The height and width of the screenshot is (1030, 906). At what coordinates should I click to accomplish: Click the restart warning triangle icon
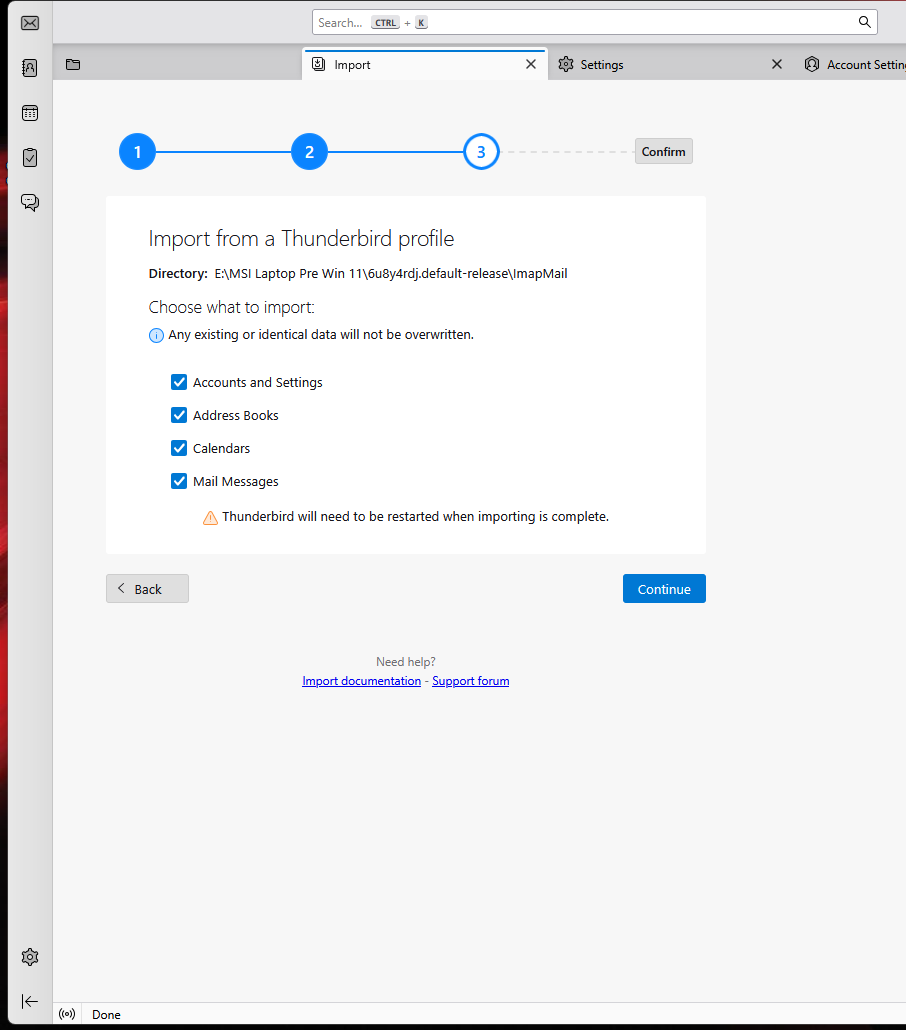pos(210,518)
